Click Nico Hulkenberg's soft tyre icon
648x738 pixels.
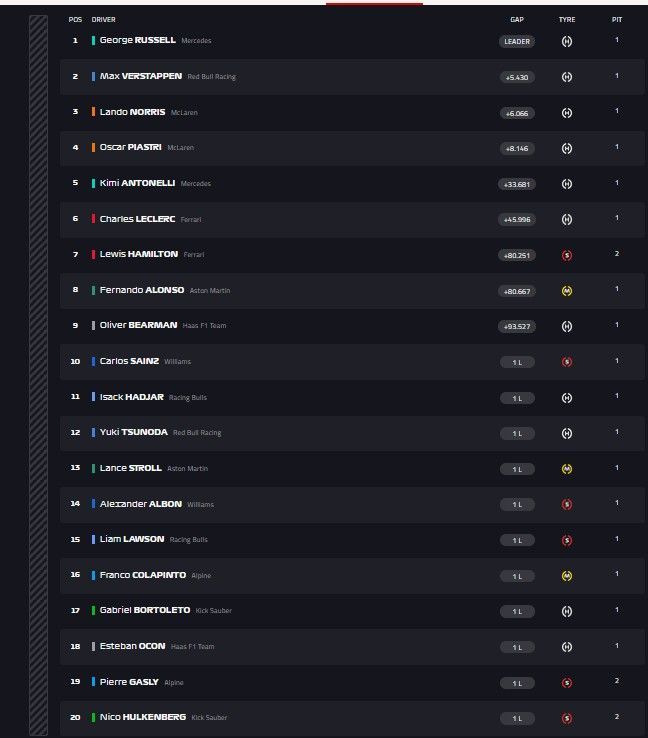click(567, 718)
